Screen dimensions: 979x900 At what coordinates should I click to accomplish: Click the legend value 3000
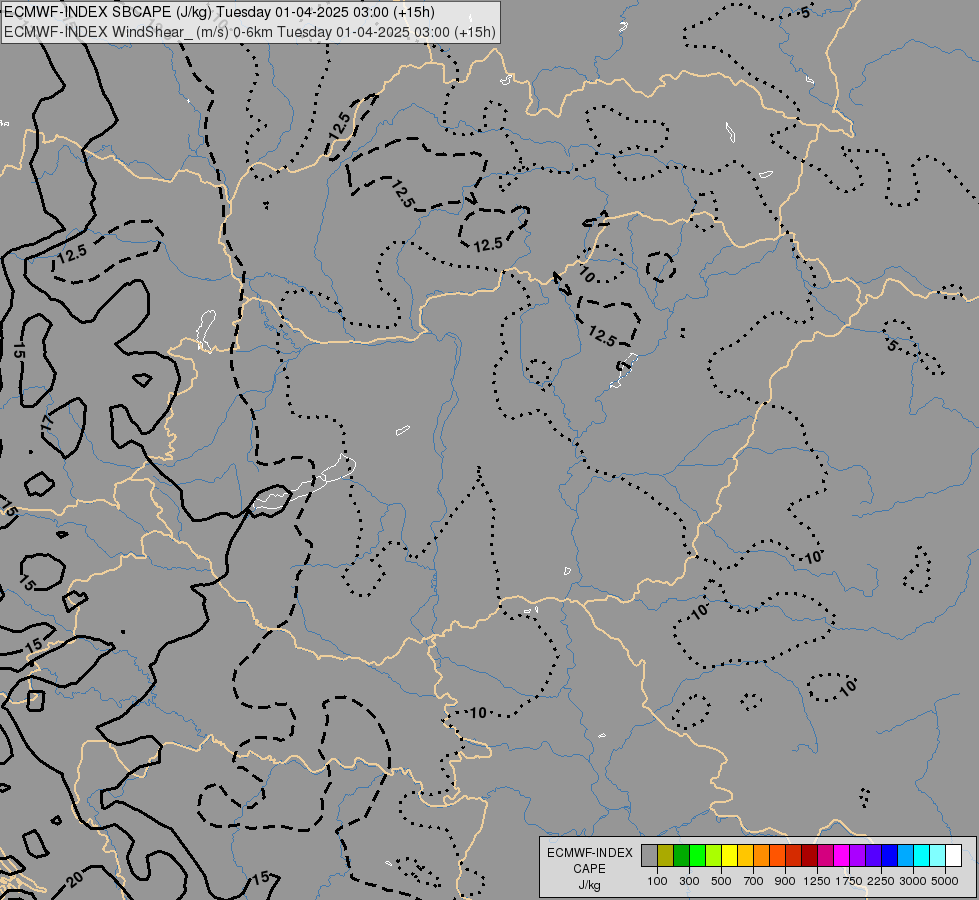point(913,881)
